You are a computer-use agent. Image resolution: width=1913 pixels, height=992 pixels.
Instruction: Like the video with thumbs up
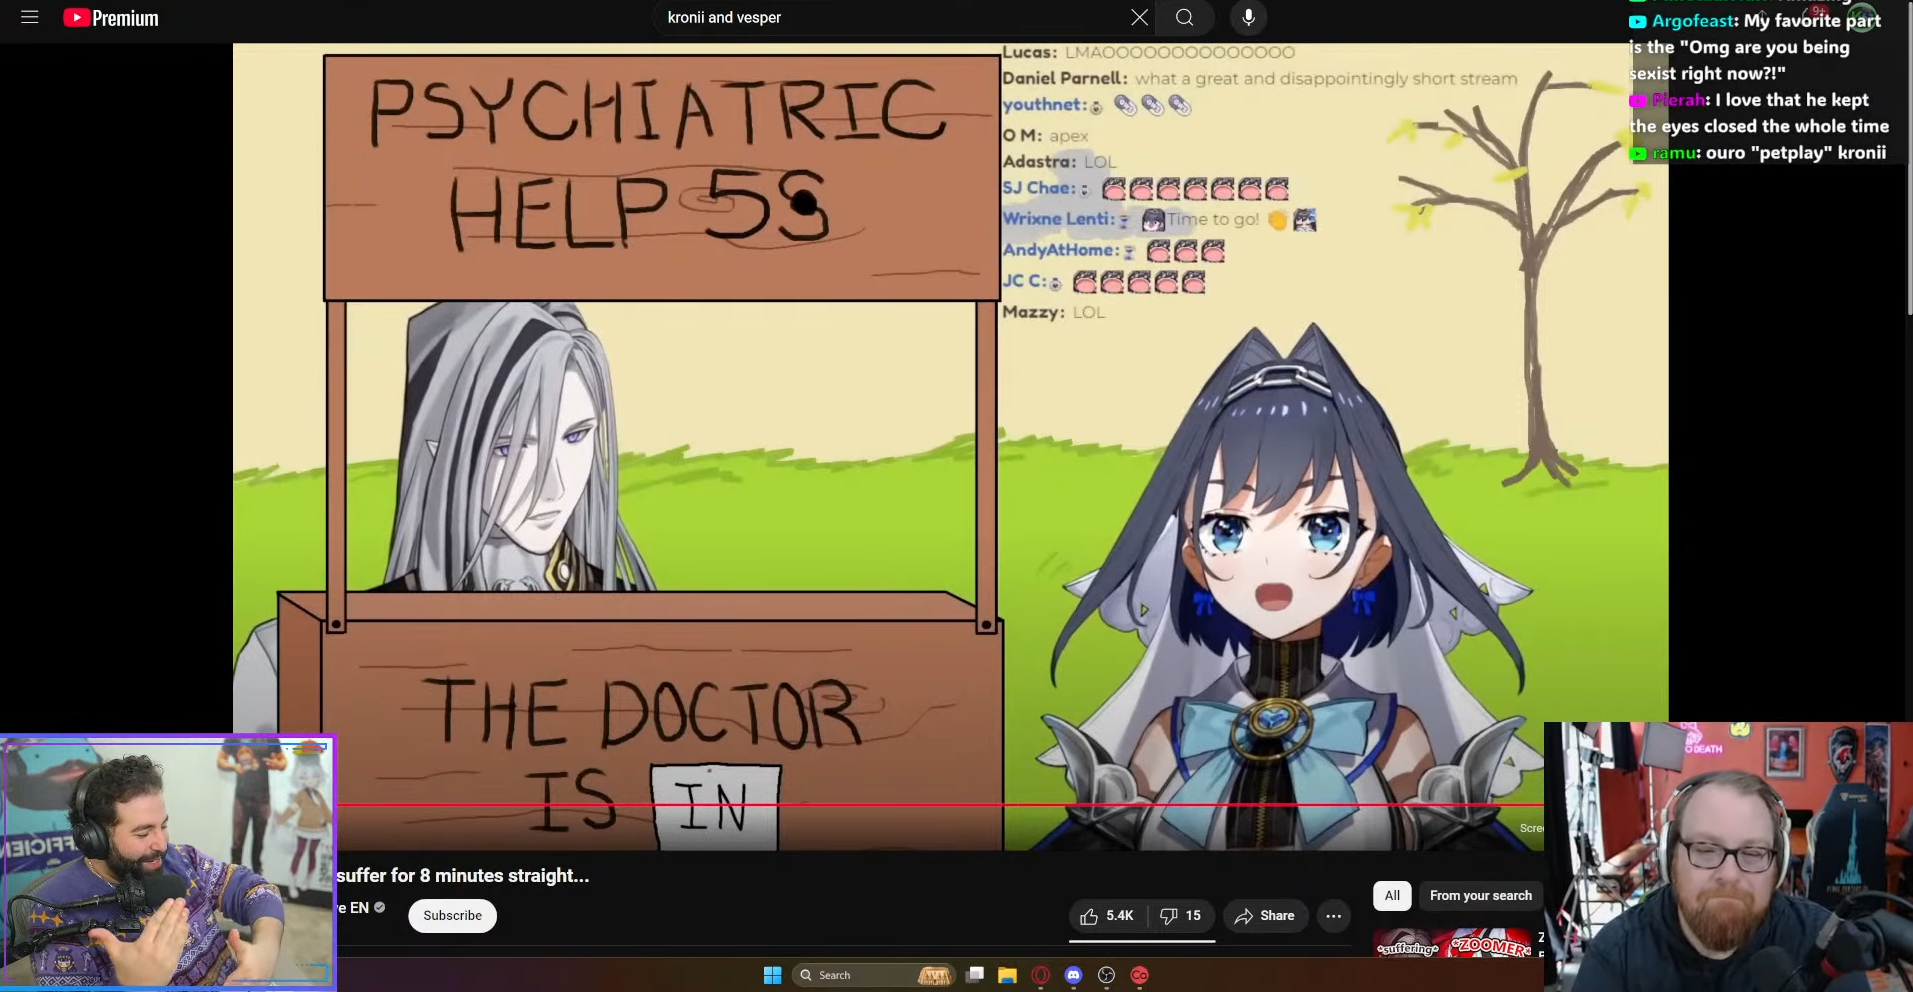point(1107,916)
